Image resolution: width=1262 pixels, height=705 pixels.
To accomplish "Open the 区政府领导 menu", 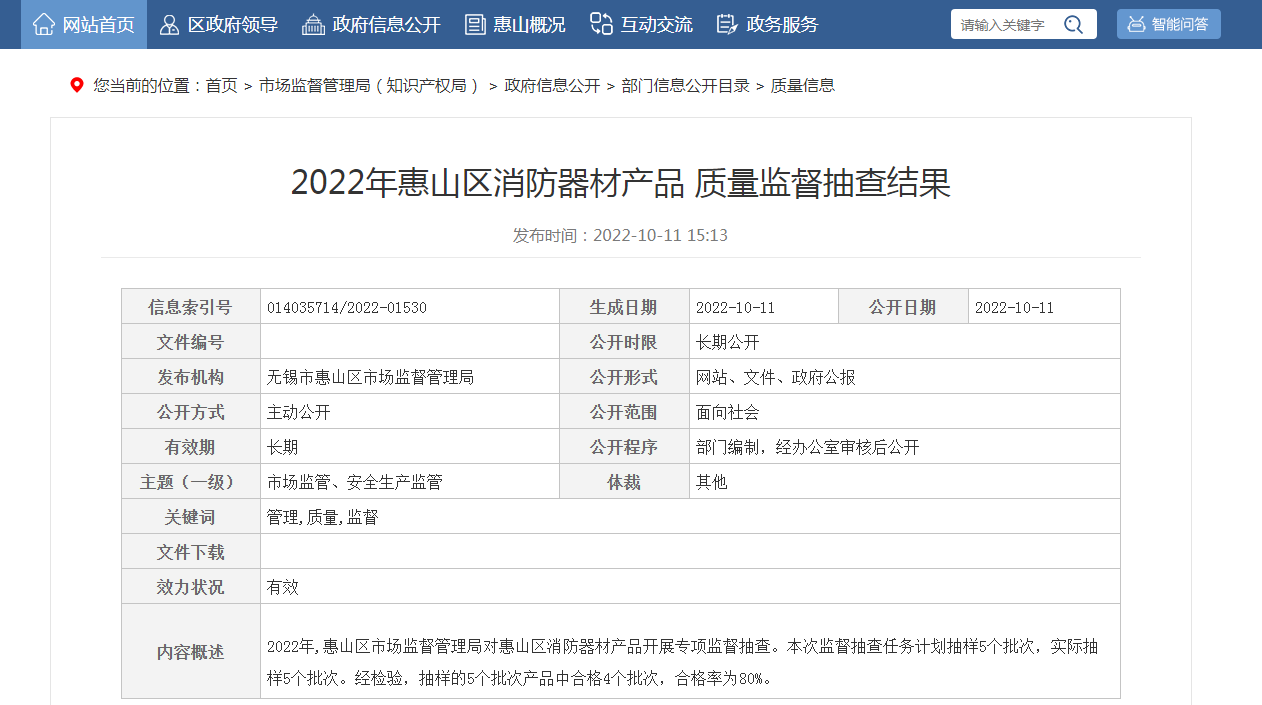I will [x=219, y=24].
